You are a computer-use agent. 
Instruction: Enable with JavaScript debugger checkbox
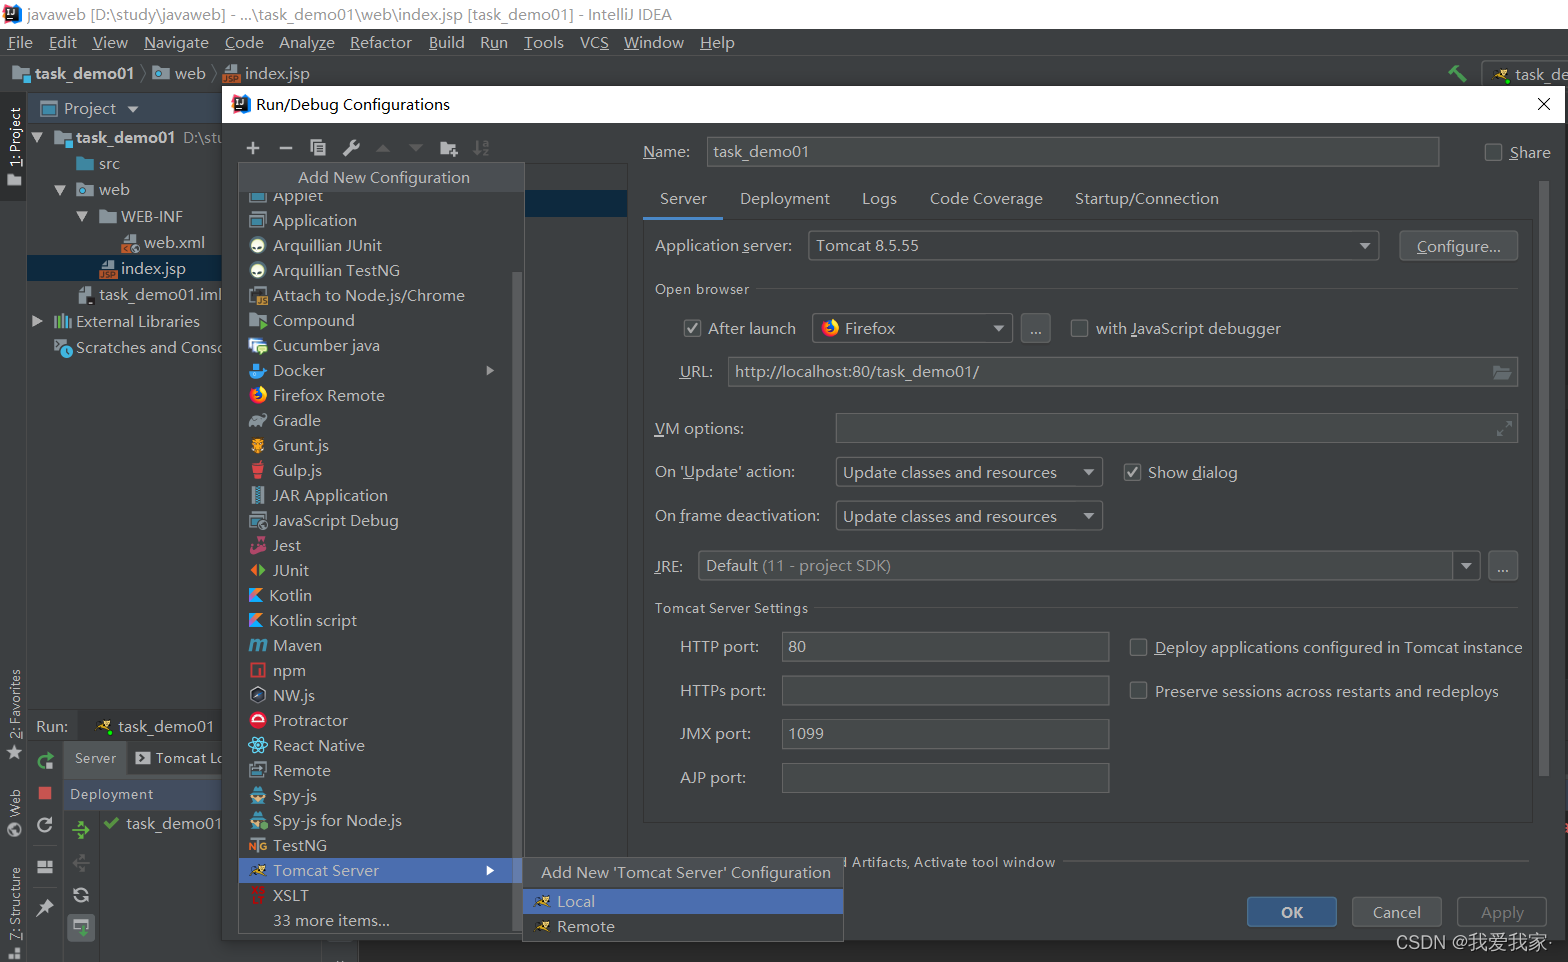point(1079,328)
